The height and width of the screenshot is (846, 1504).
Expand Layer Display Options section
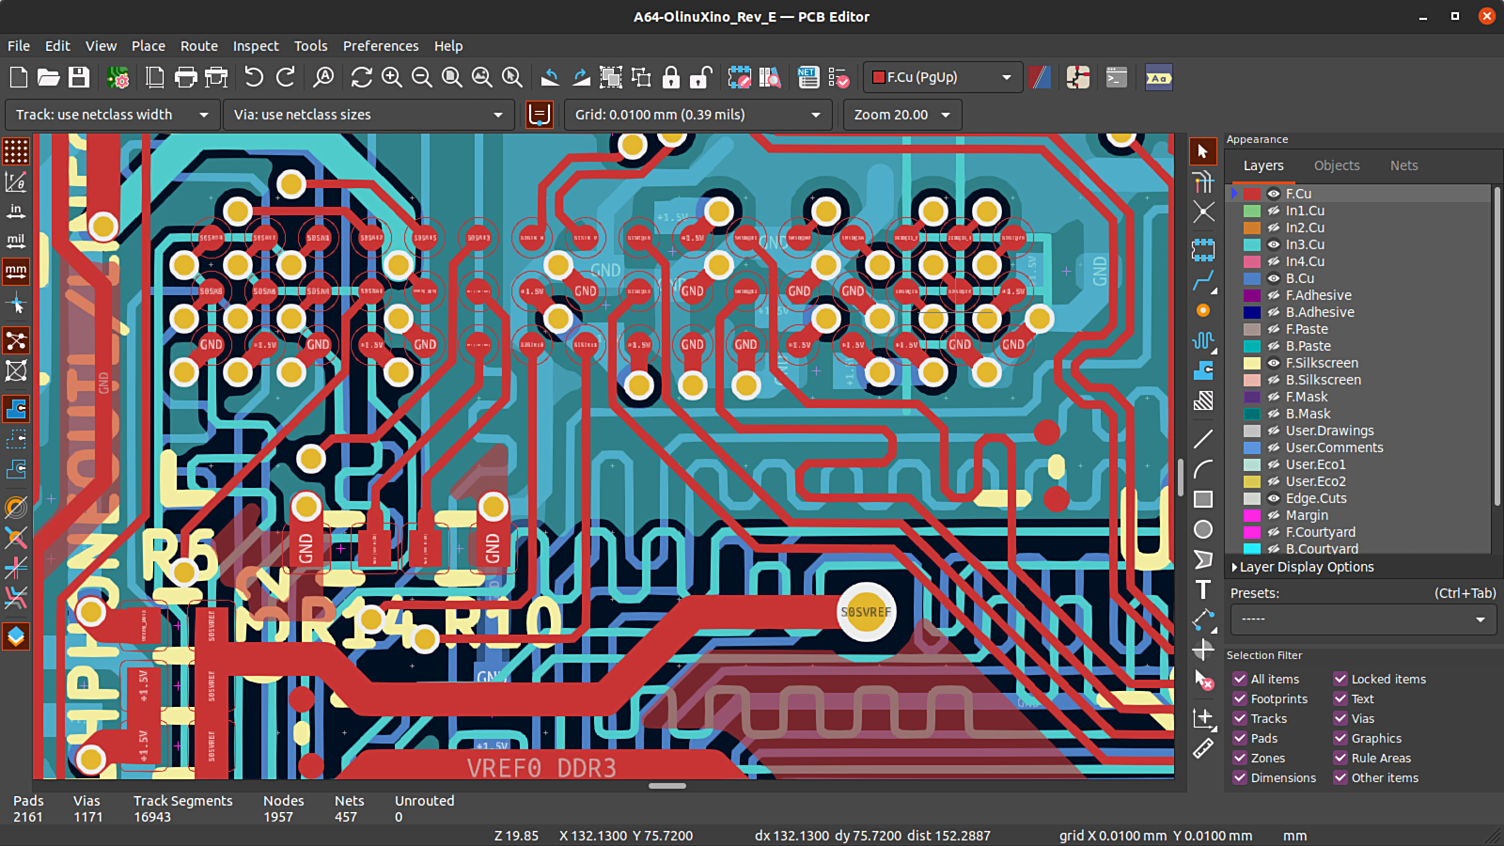(1300, 567)
